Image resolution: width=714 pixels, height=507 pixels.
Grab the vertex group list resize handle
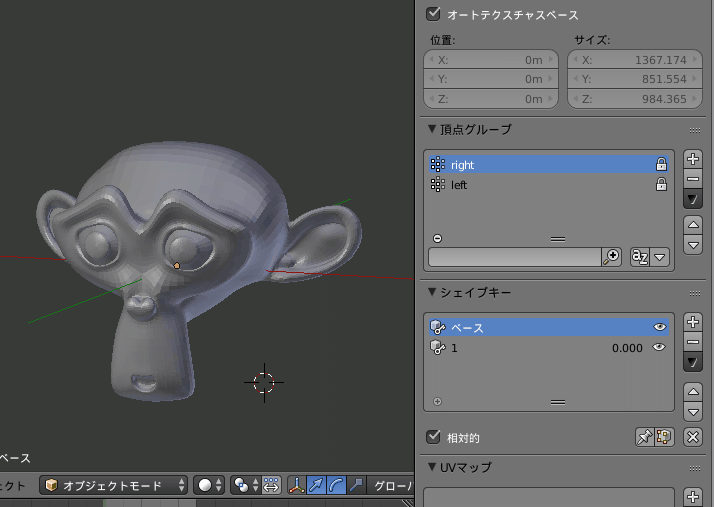click(x=558, y=239)
